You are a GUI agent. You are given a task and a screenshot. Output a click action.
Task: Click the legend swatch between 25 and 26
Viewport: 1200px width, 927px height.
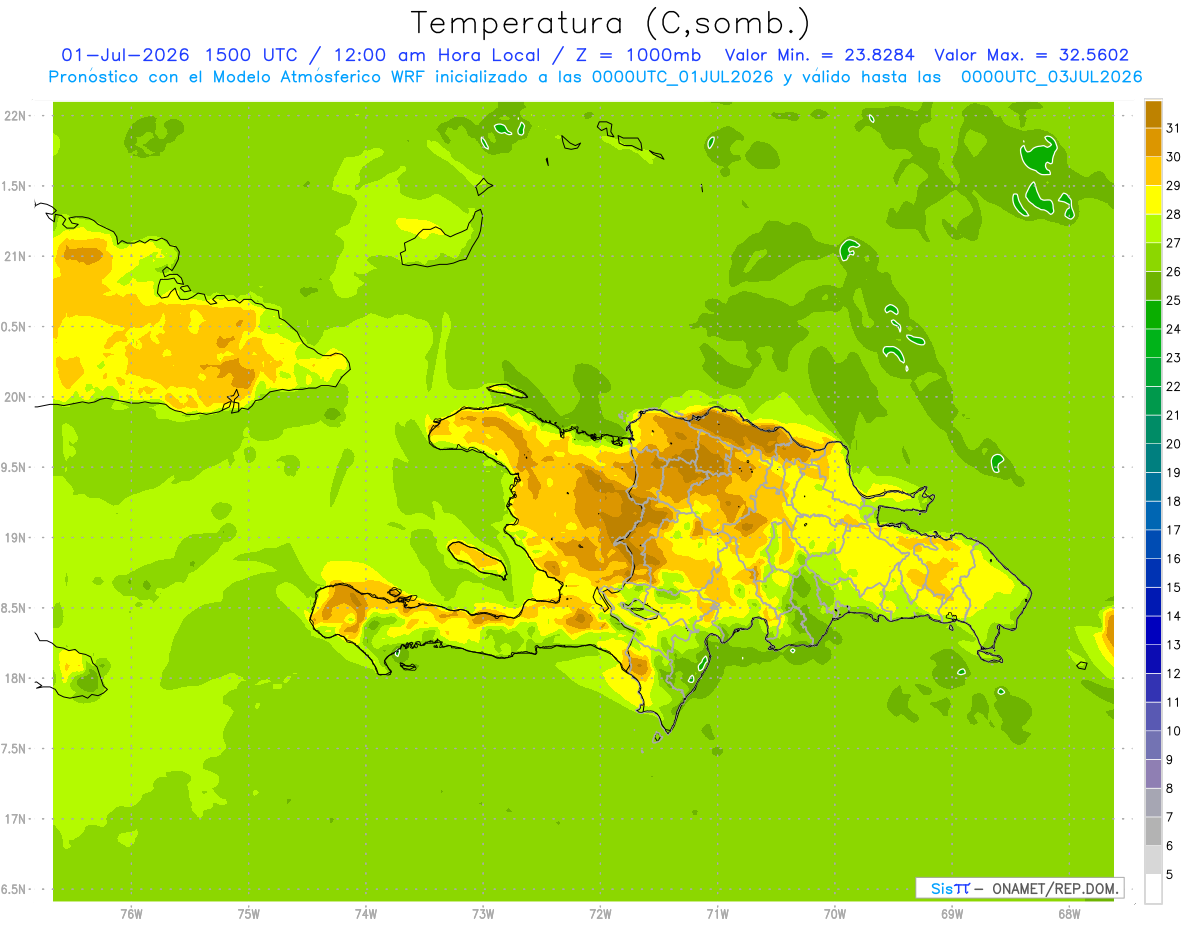click(1153, 286)
